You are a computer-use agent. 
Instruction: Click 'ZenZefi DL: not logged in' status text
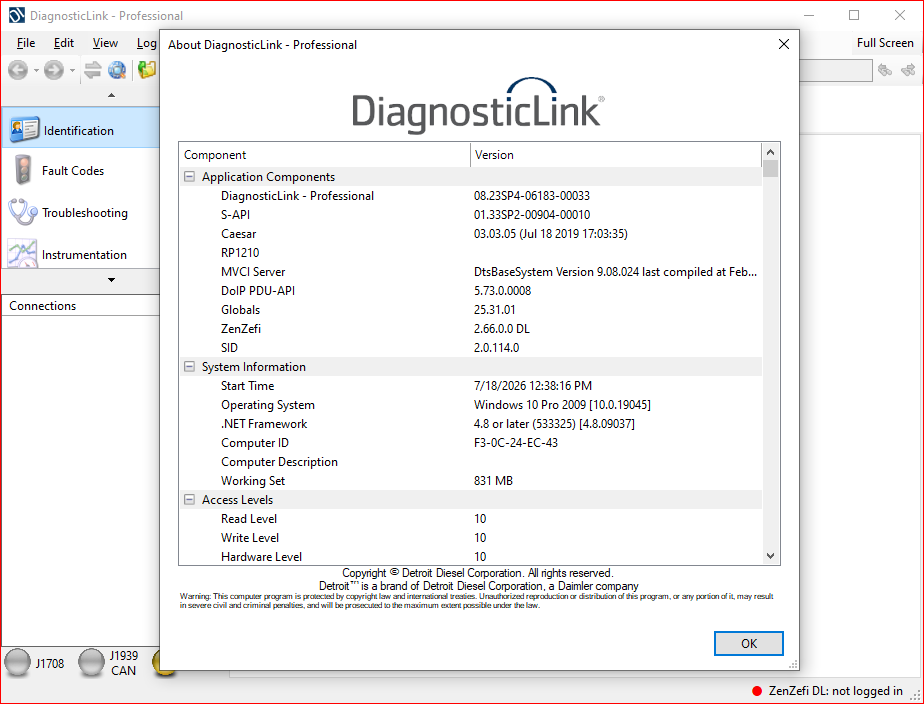[x=836, y=691]
